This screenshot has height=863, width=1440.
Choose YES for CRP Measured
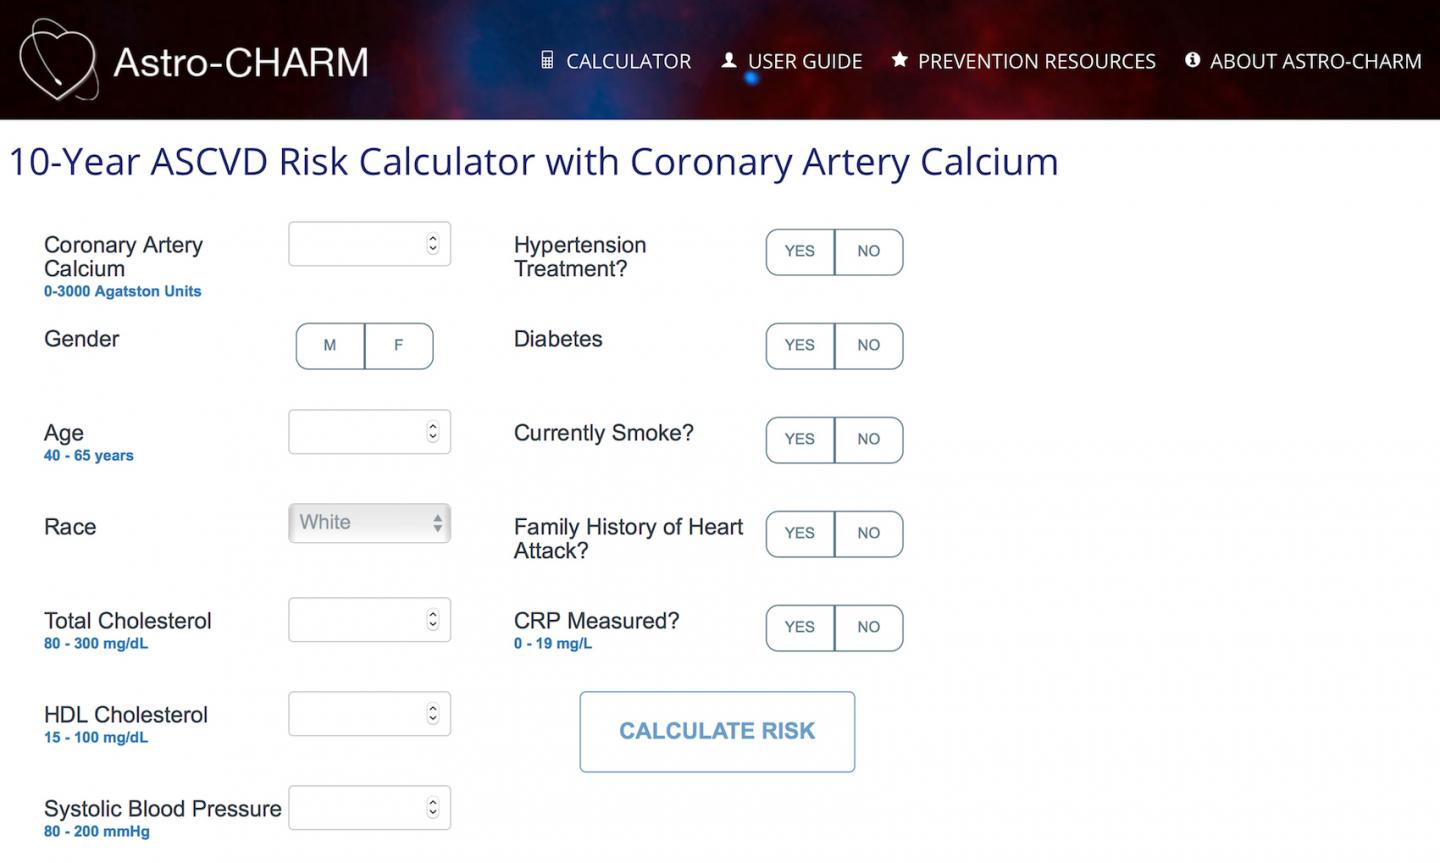point(800,628)
